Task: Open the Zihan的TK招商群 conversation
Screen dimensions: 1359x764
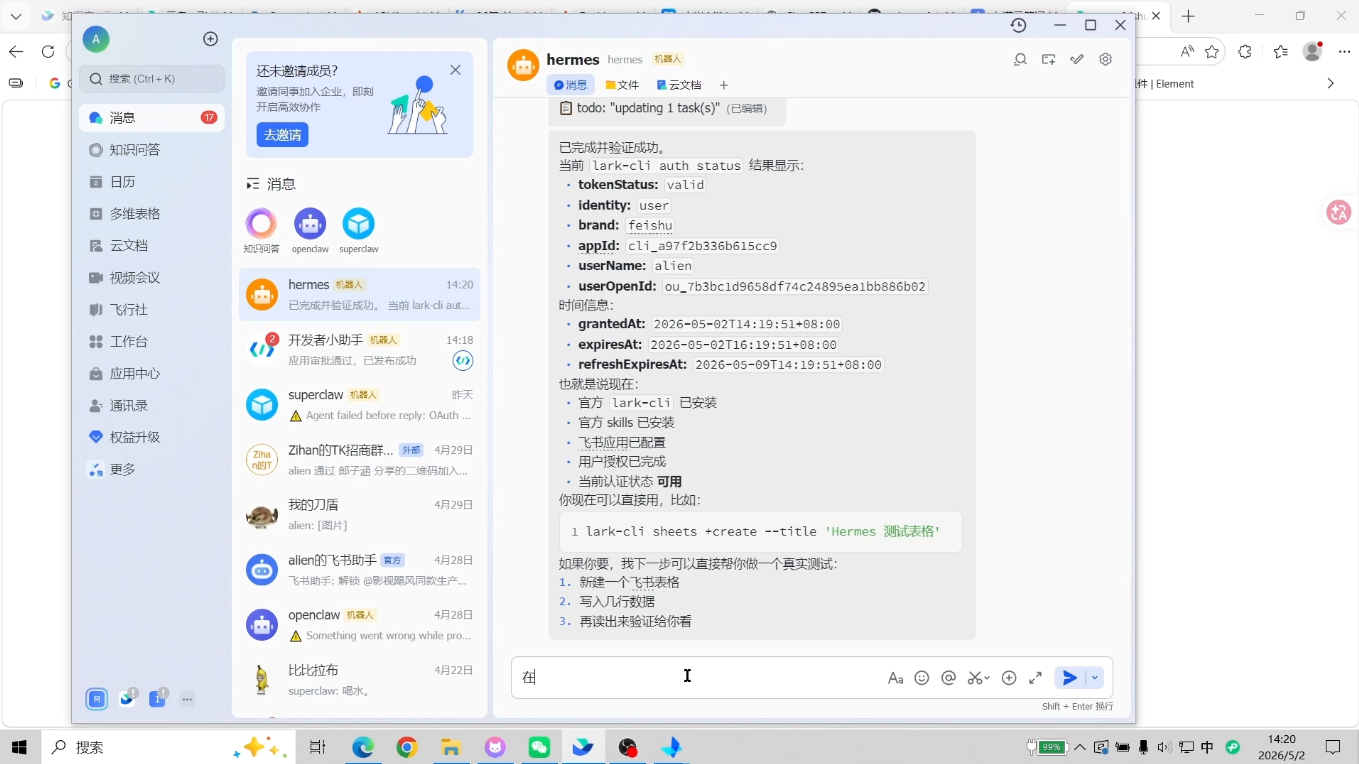Action: (x=359, y=460)
